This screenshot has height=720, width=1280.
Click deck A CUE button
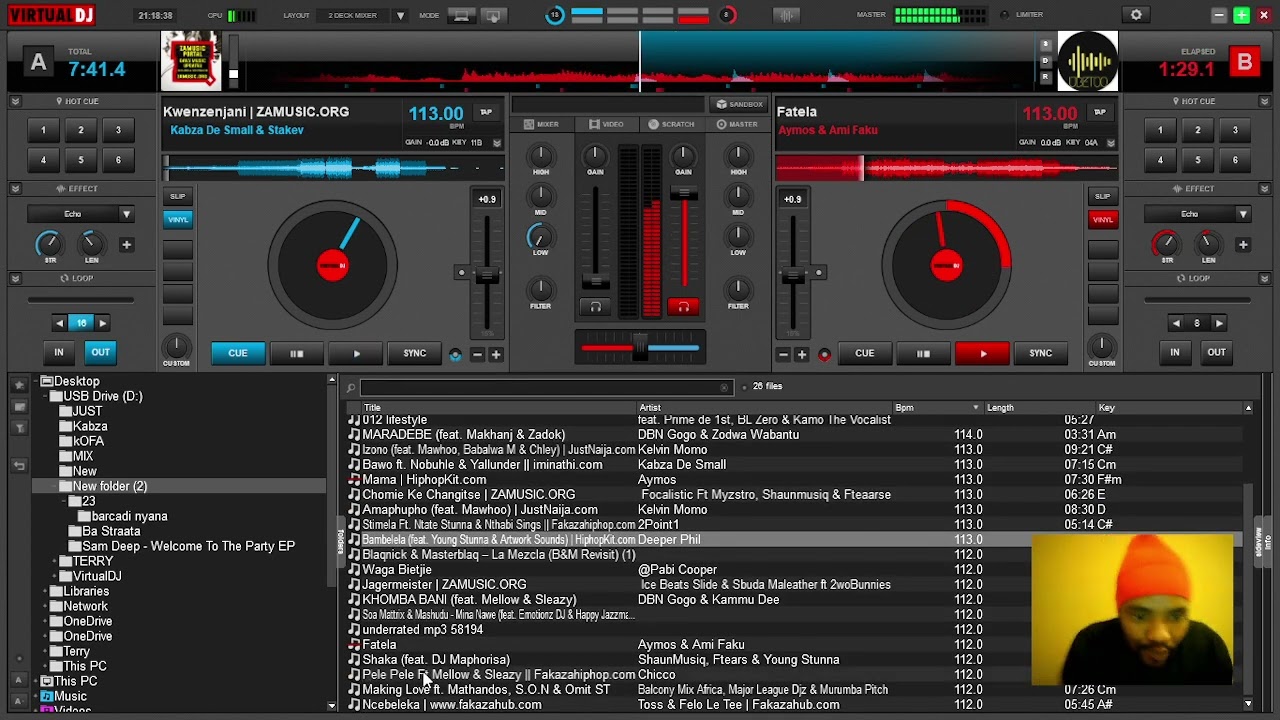(238, 353)
